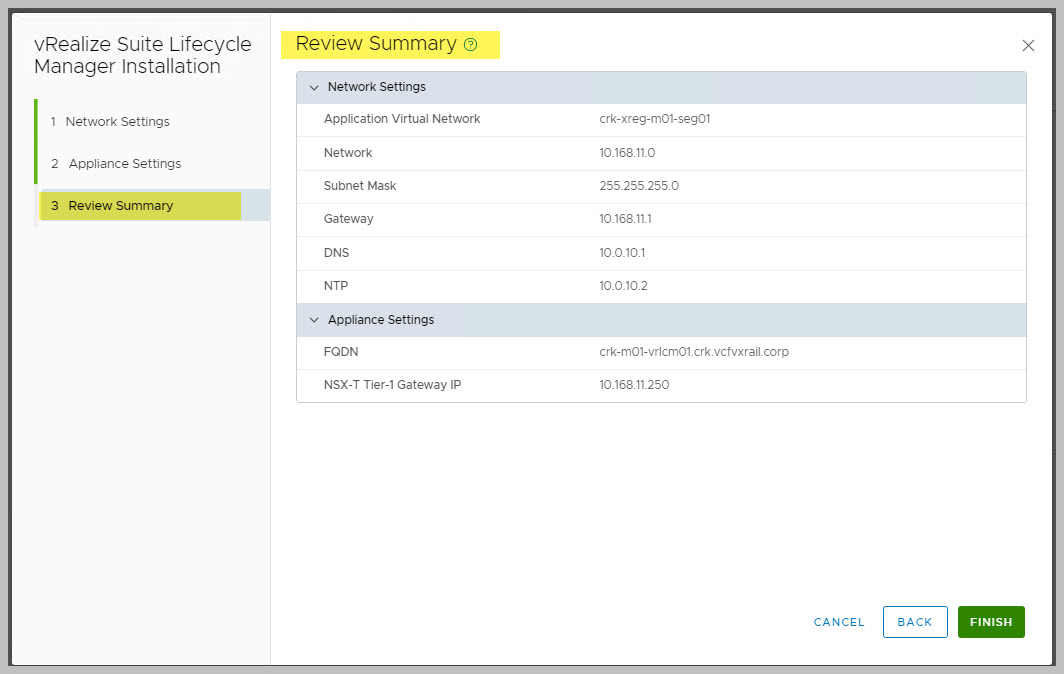Close the installation wizard dialog
Image resolution: width=1064 pixels, height=674 pixels.
pos(1028,46)
